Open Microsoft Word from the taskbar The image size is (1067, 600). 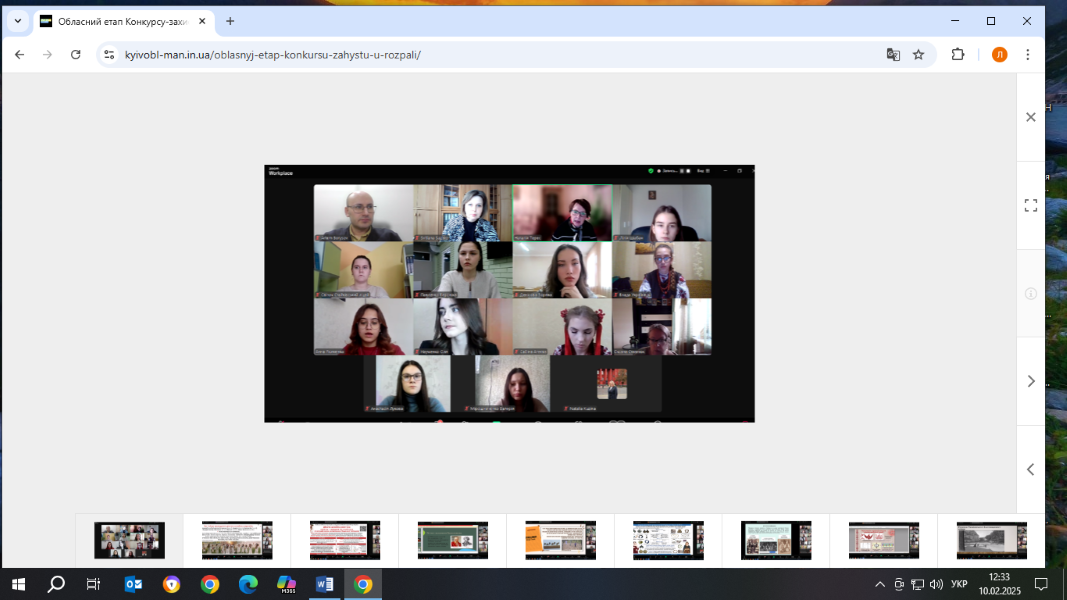tap(324, 584)
